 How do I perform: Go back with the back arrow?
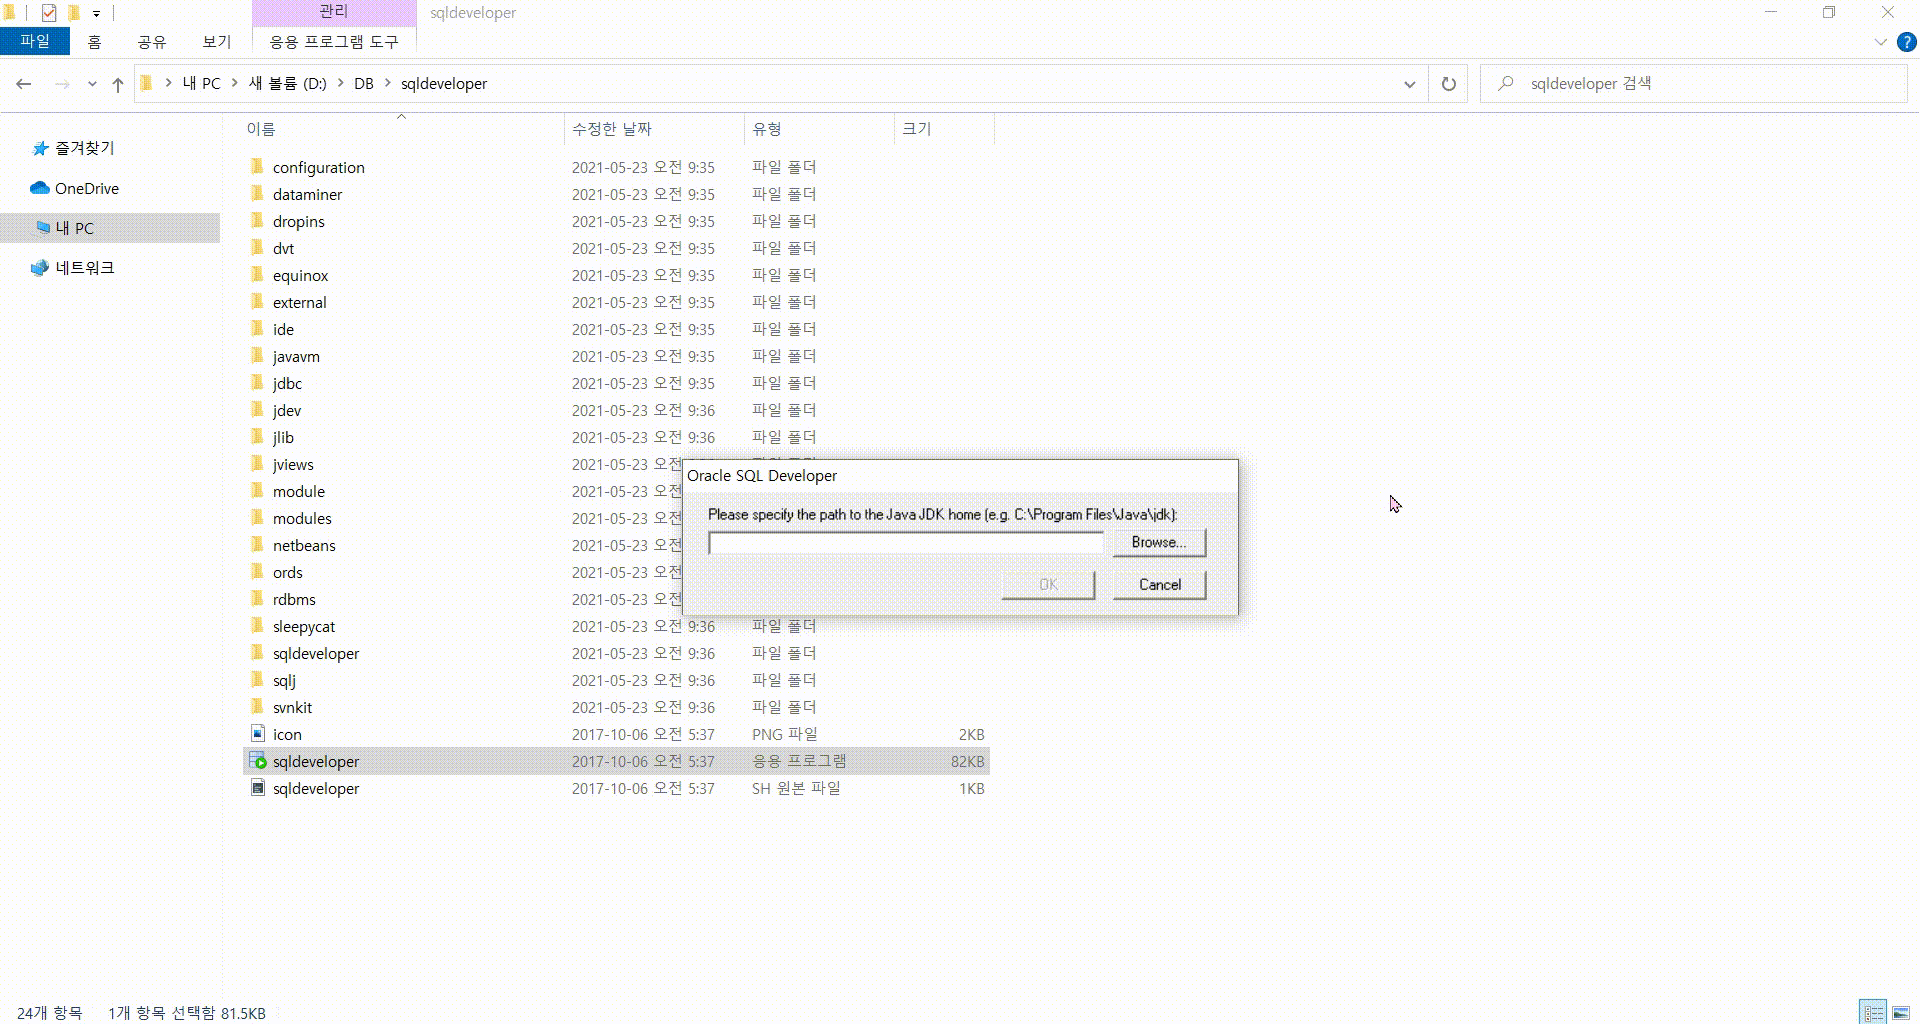[x=24, y=84]
